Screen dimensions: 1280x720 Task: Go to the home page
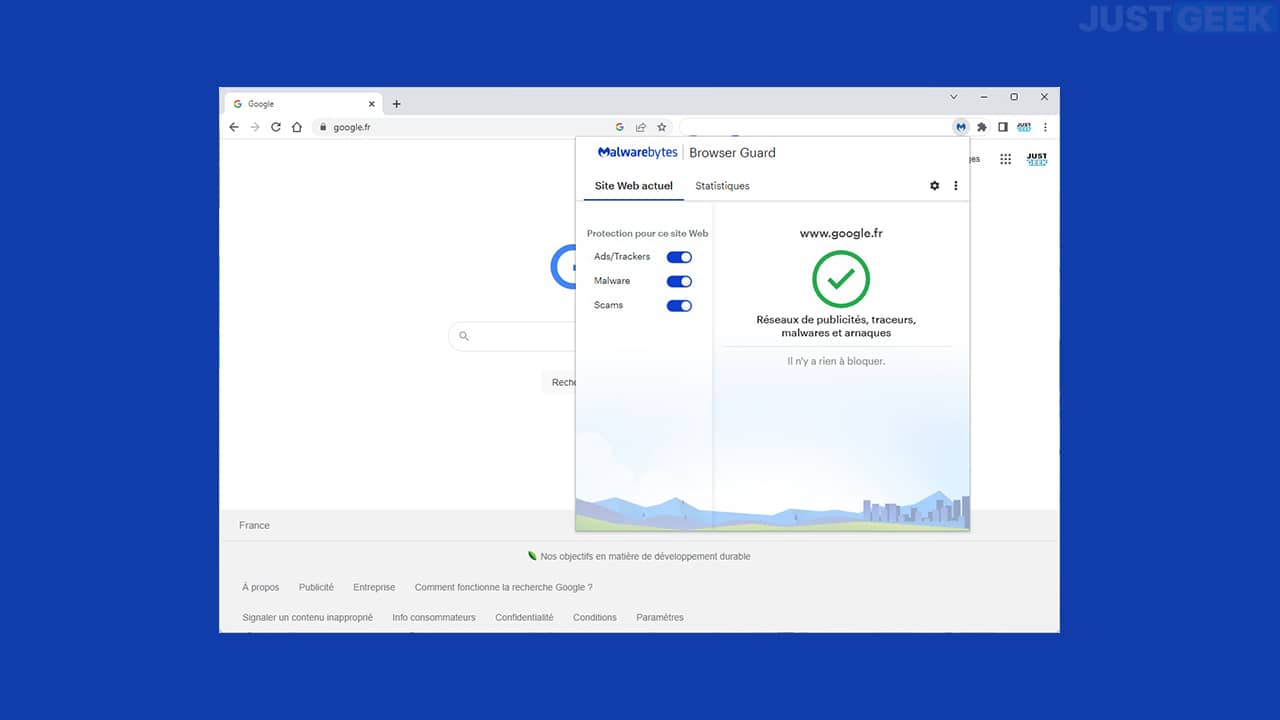point(297,127)
